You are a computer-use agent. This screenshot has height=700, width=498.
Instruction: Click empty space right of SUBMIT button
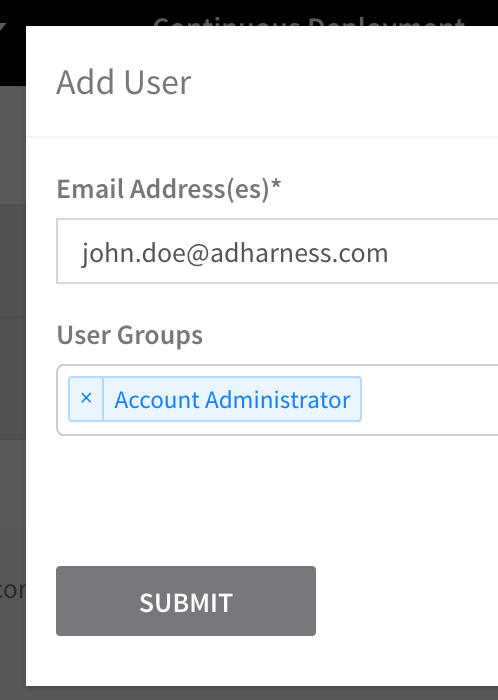pyautogui.click(x=406, y=601)
